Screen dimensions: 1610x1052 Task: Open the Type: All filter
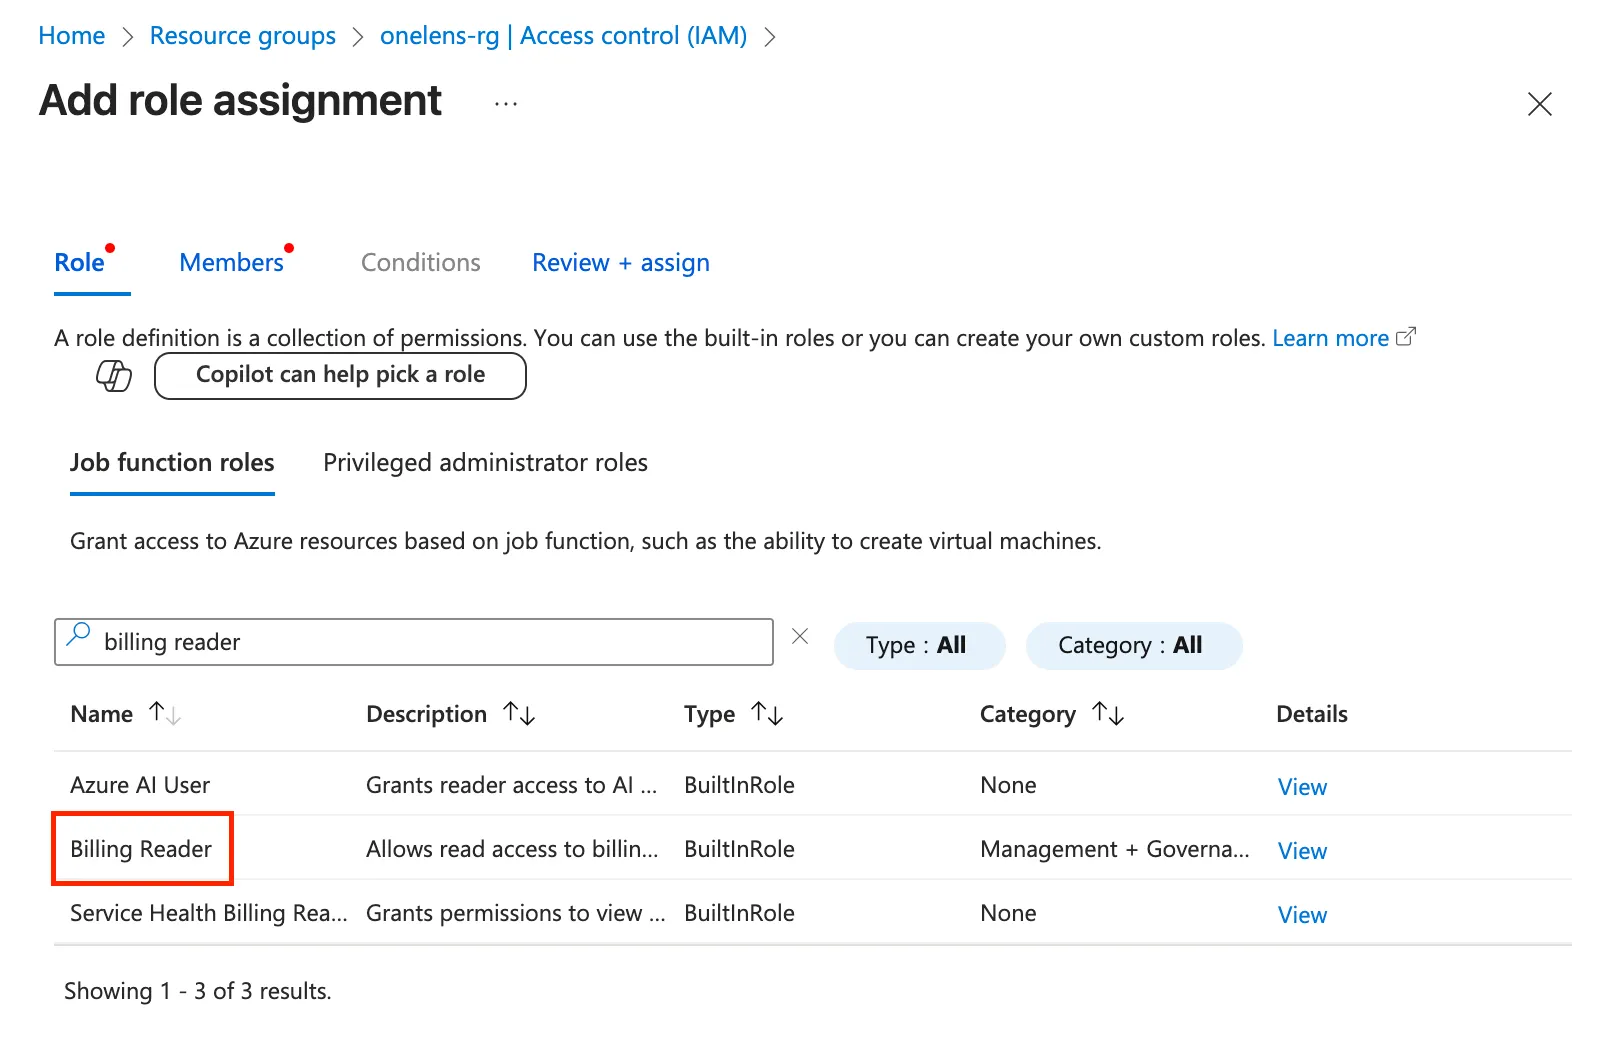[x=918, y=645]
